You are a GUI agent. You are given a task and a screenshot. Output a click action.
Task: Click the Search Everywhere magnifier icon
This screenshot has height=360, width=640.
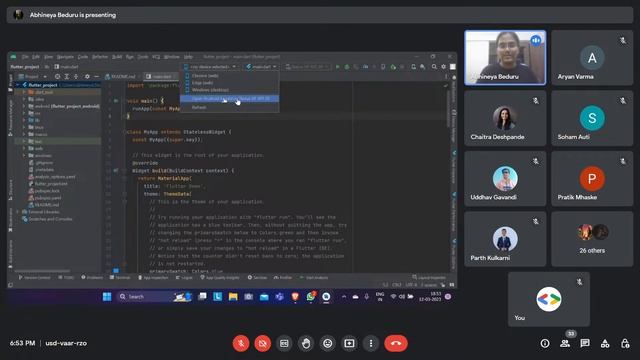coord(434,67)
